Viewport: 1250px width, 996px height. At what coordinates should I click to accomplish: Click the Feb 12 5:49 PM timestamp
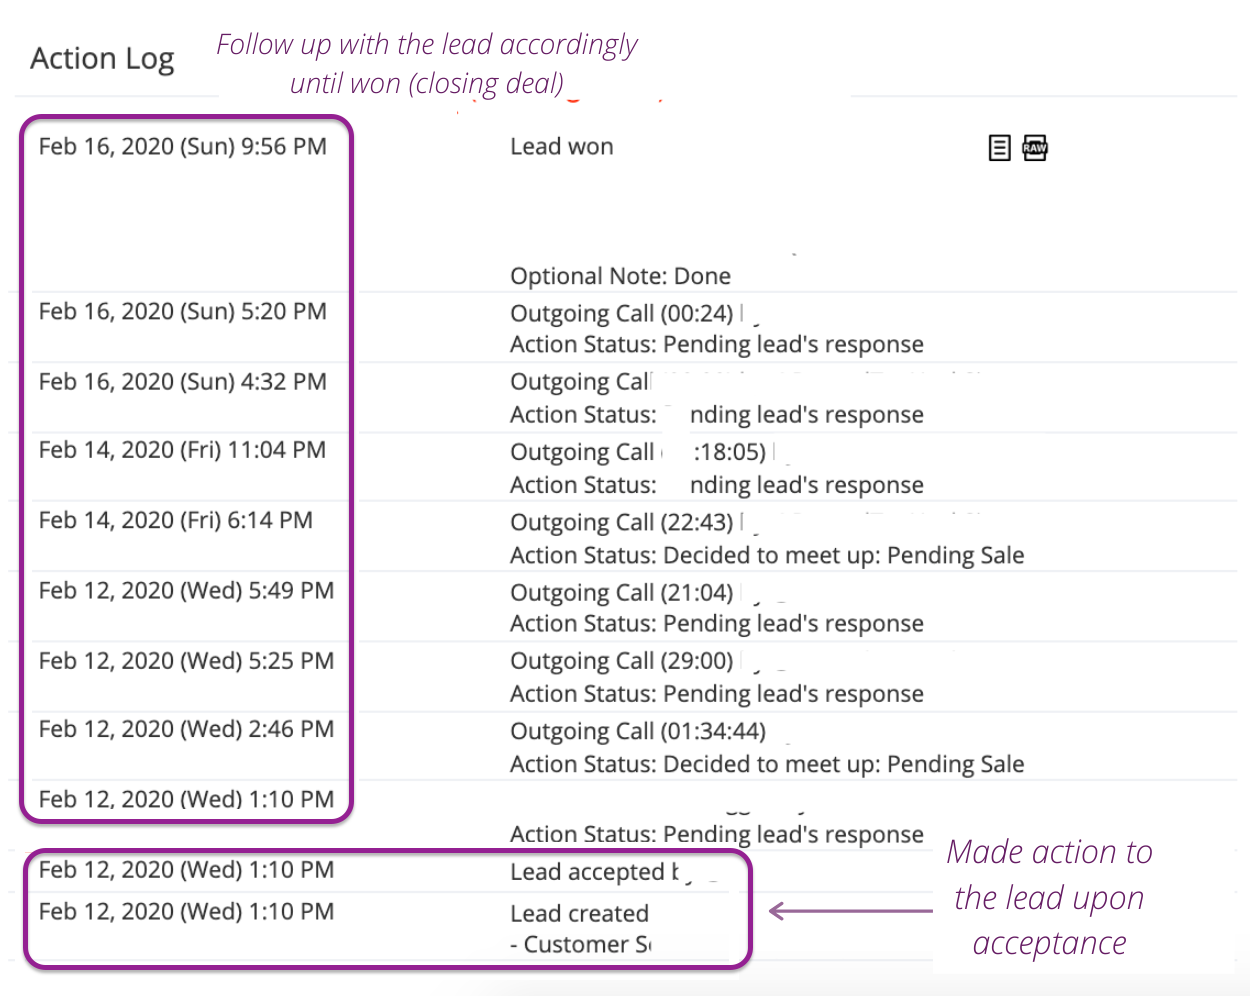point(186,591)
